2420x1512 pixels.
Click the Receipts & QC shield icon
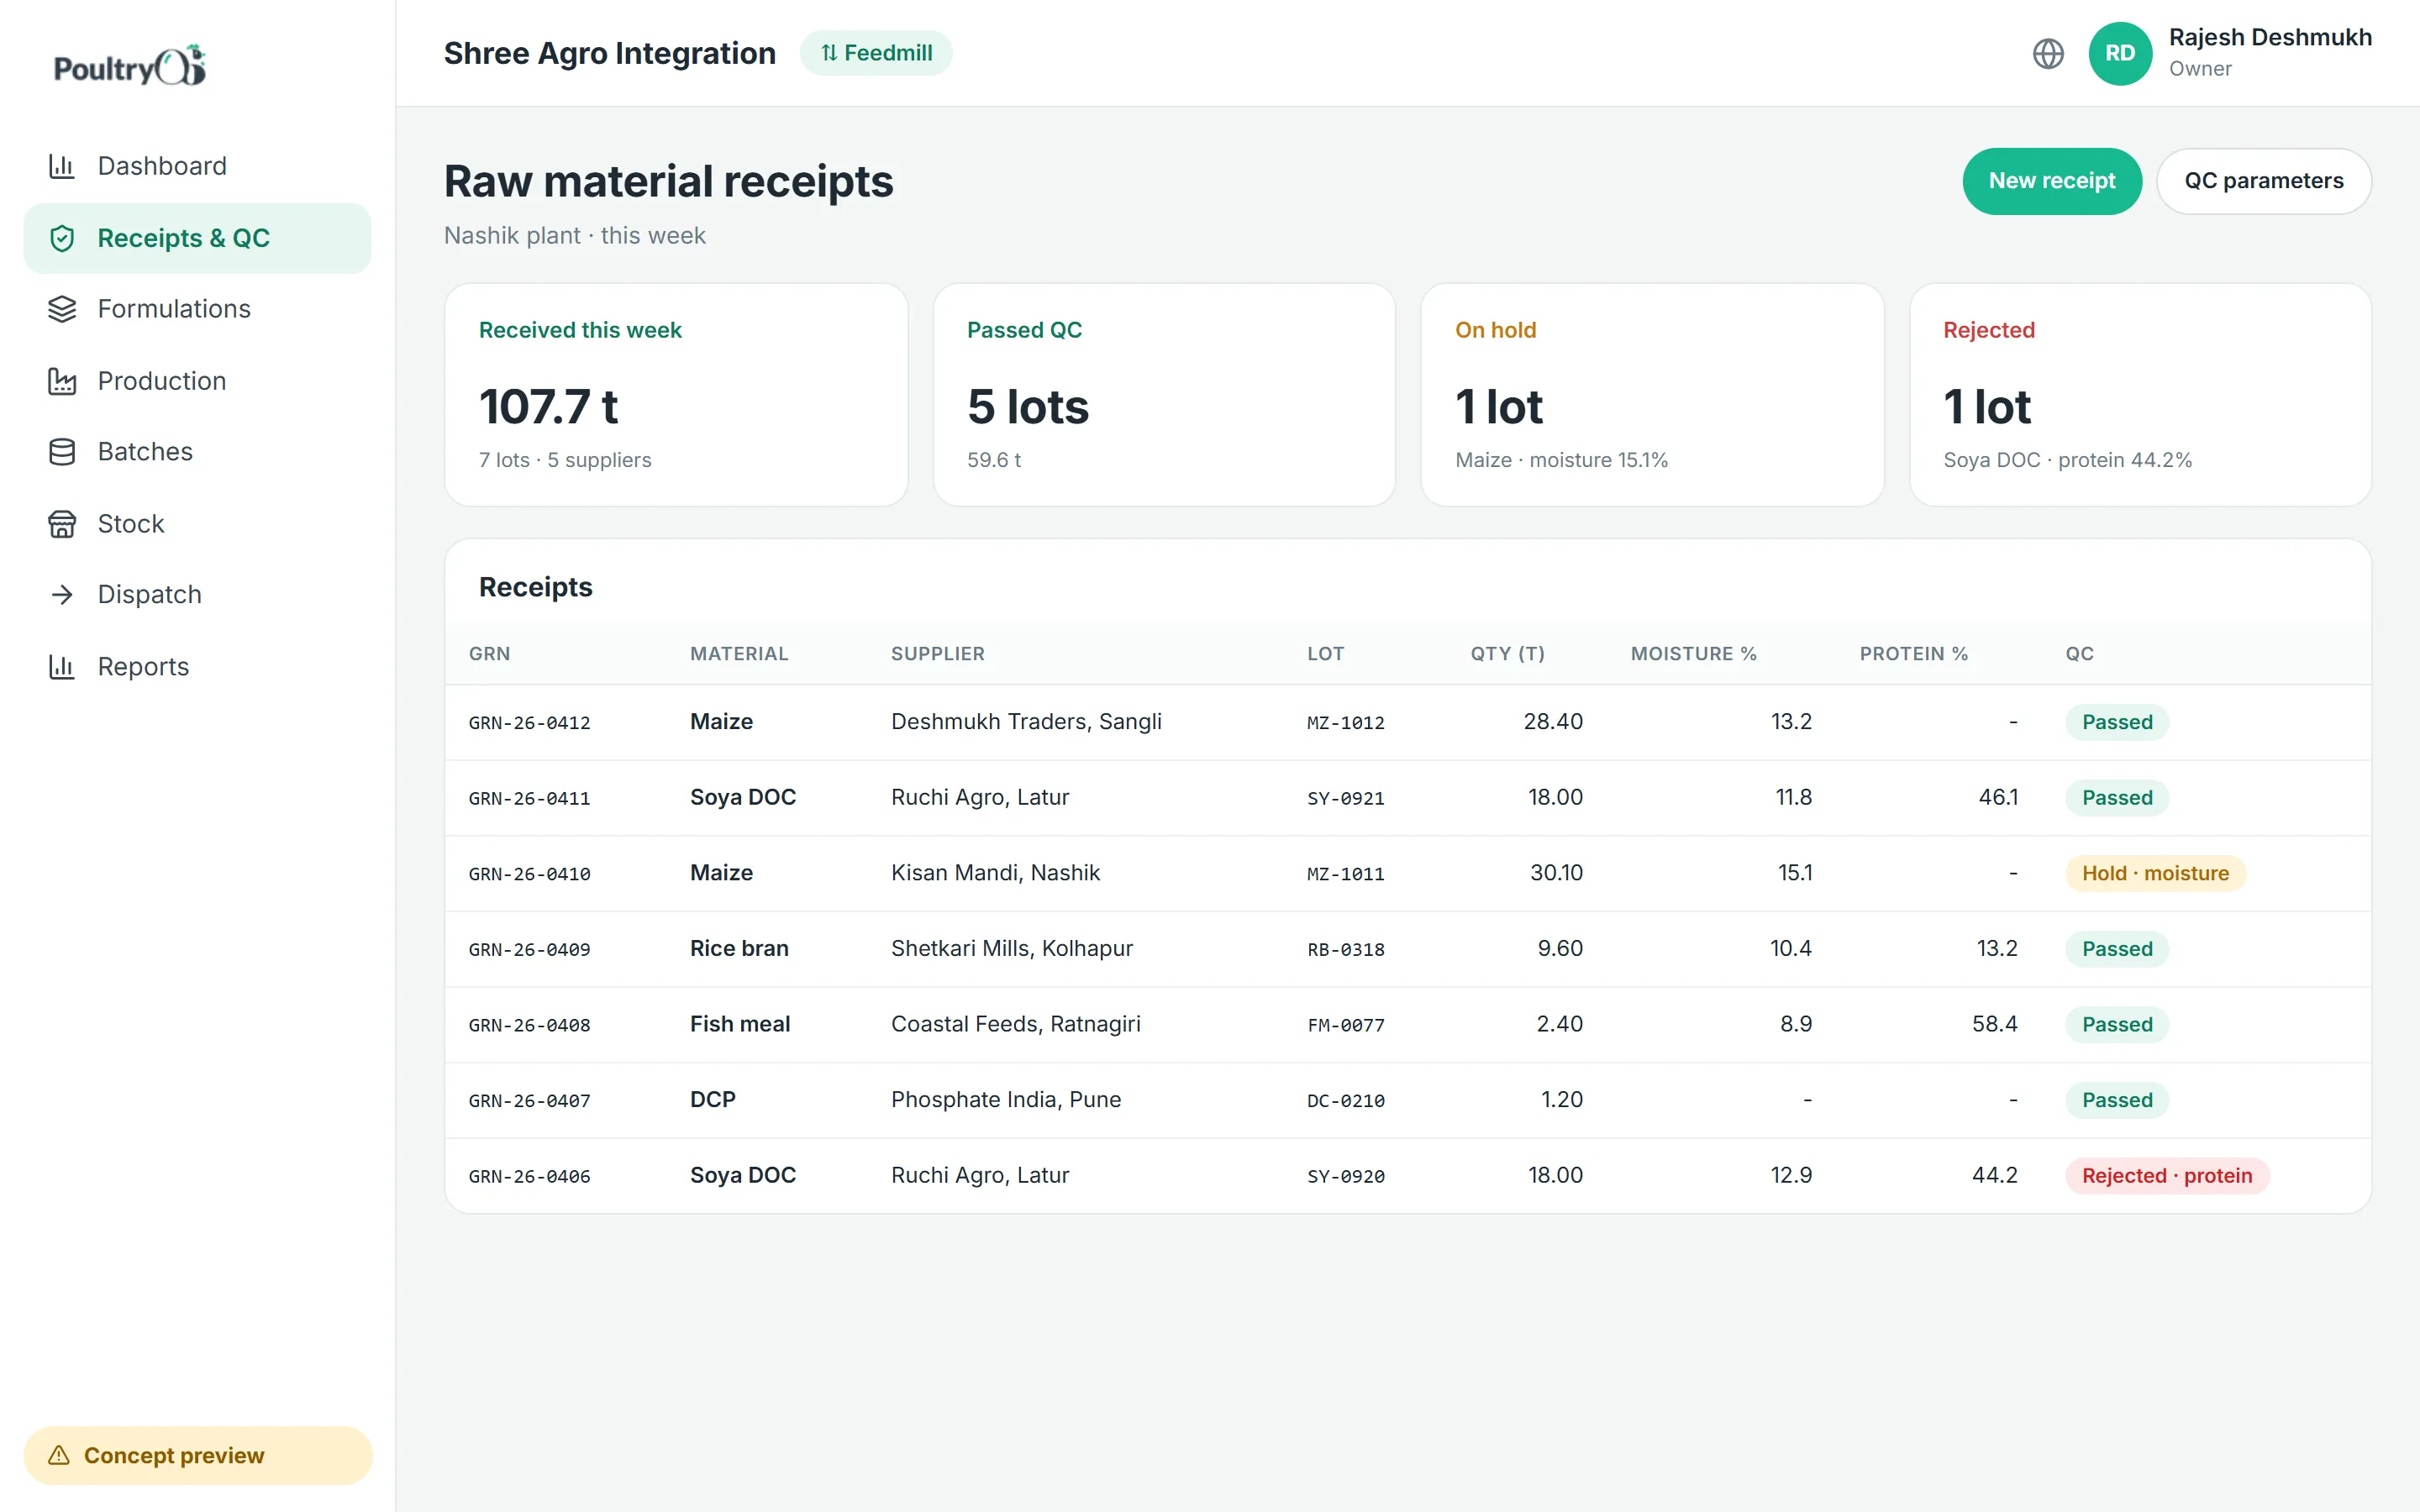62,238
